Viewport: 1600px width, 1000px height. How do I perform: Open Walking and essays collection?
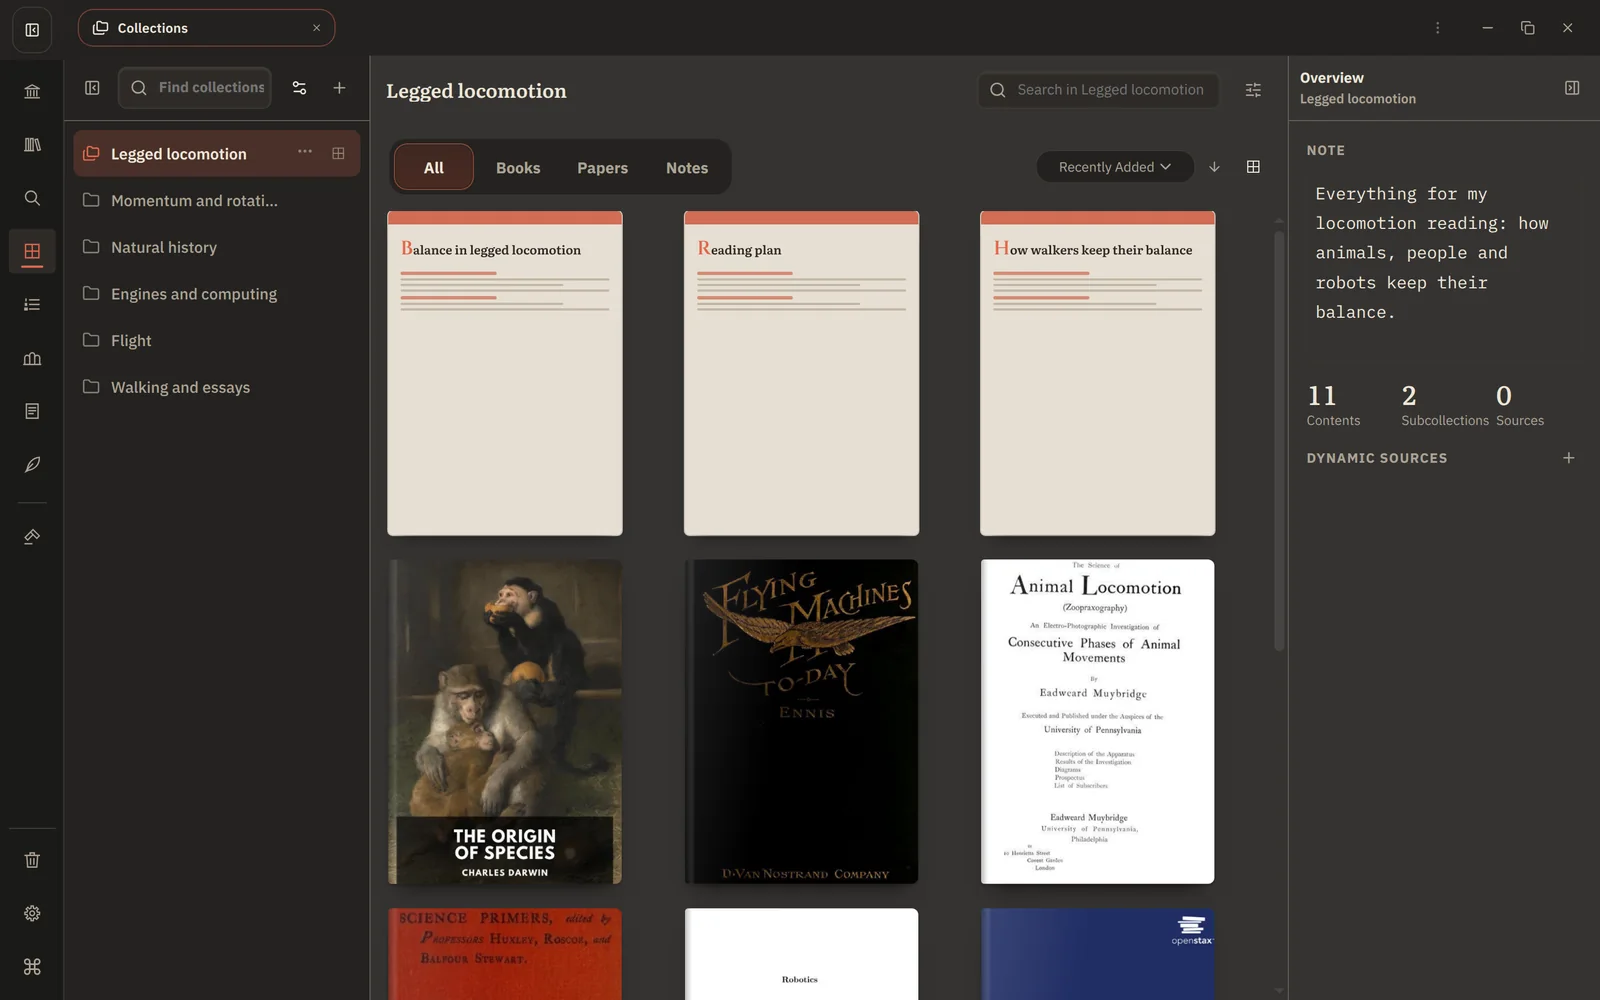(x=216, y=388)
